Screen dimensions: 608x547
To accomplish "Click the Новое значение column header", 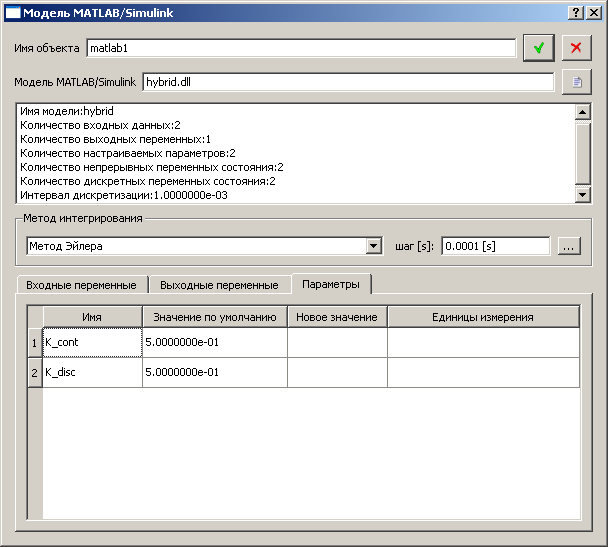I will pyautogui.click(x=337, y=317).
